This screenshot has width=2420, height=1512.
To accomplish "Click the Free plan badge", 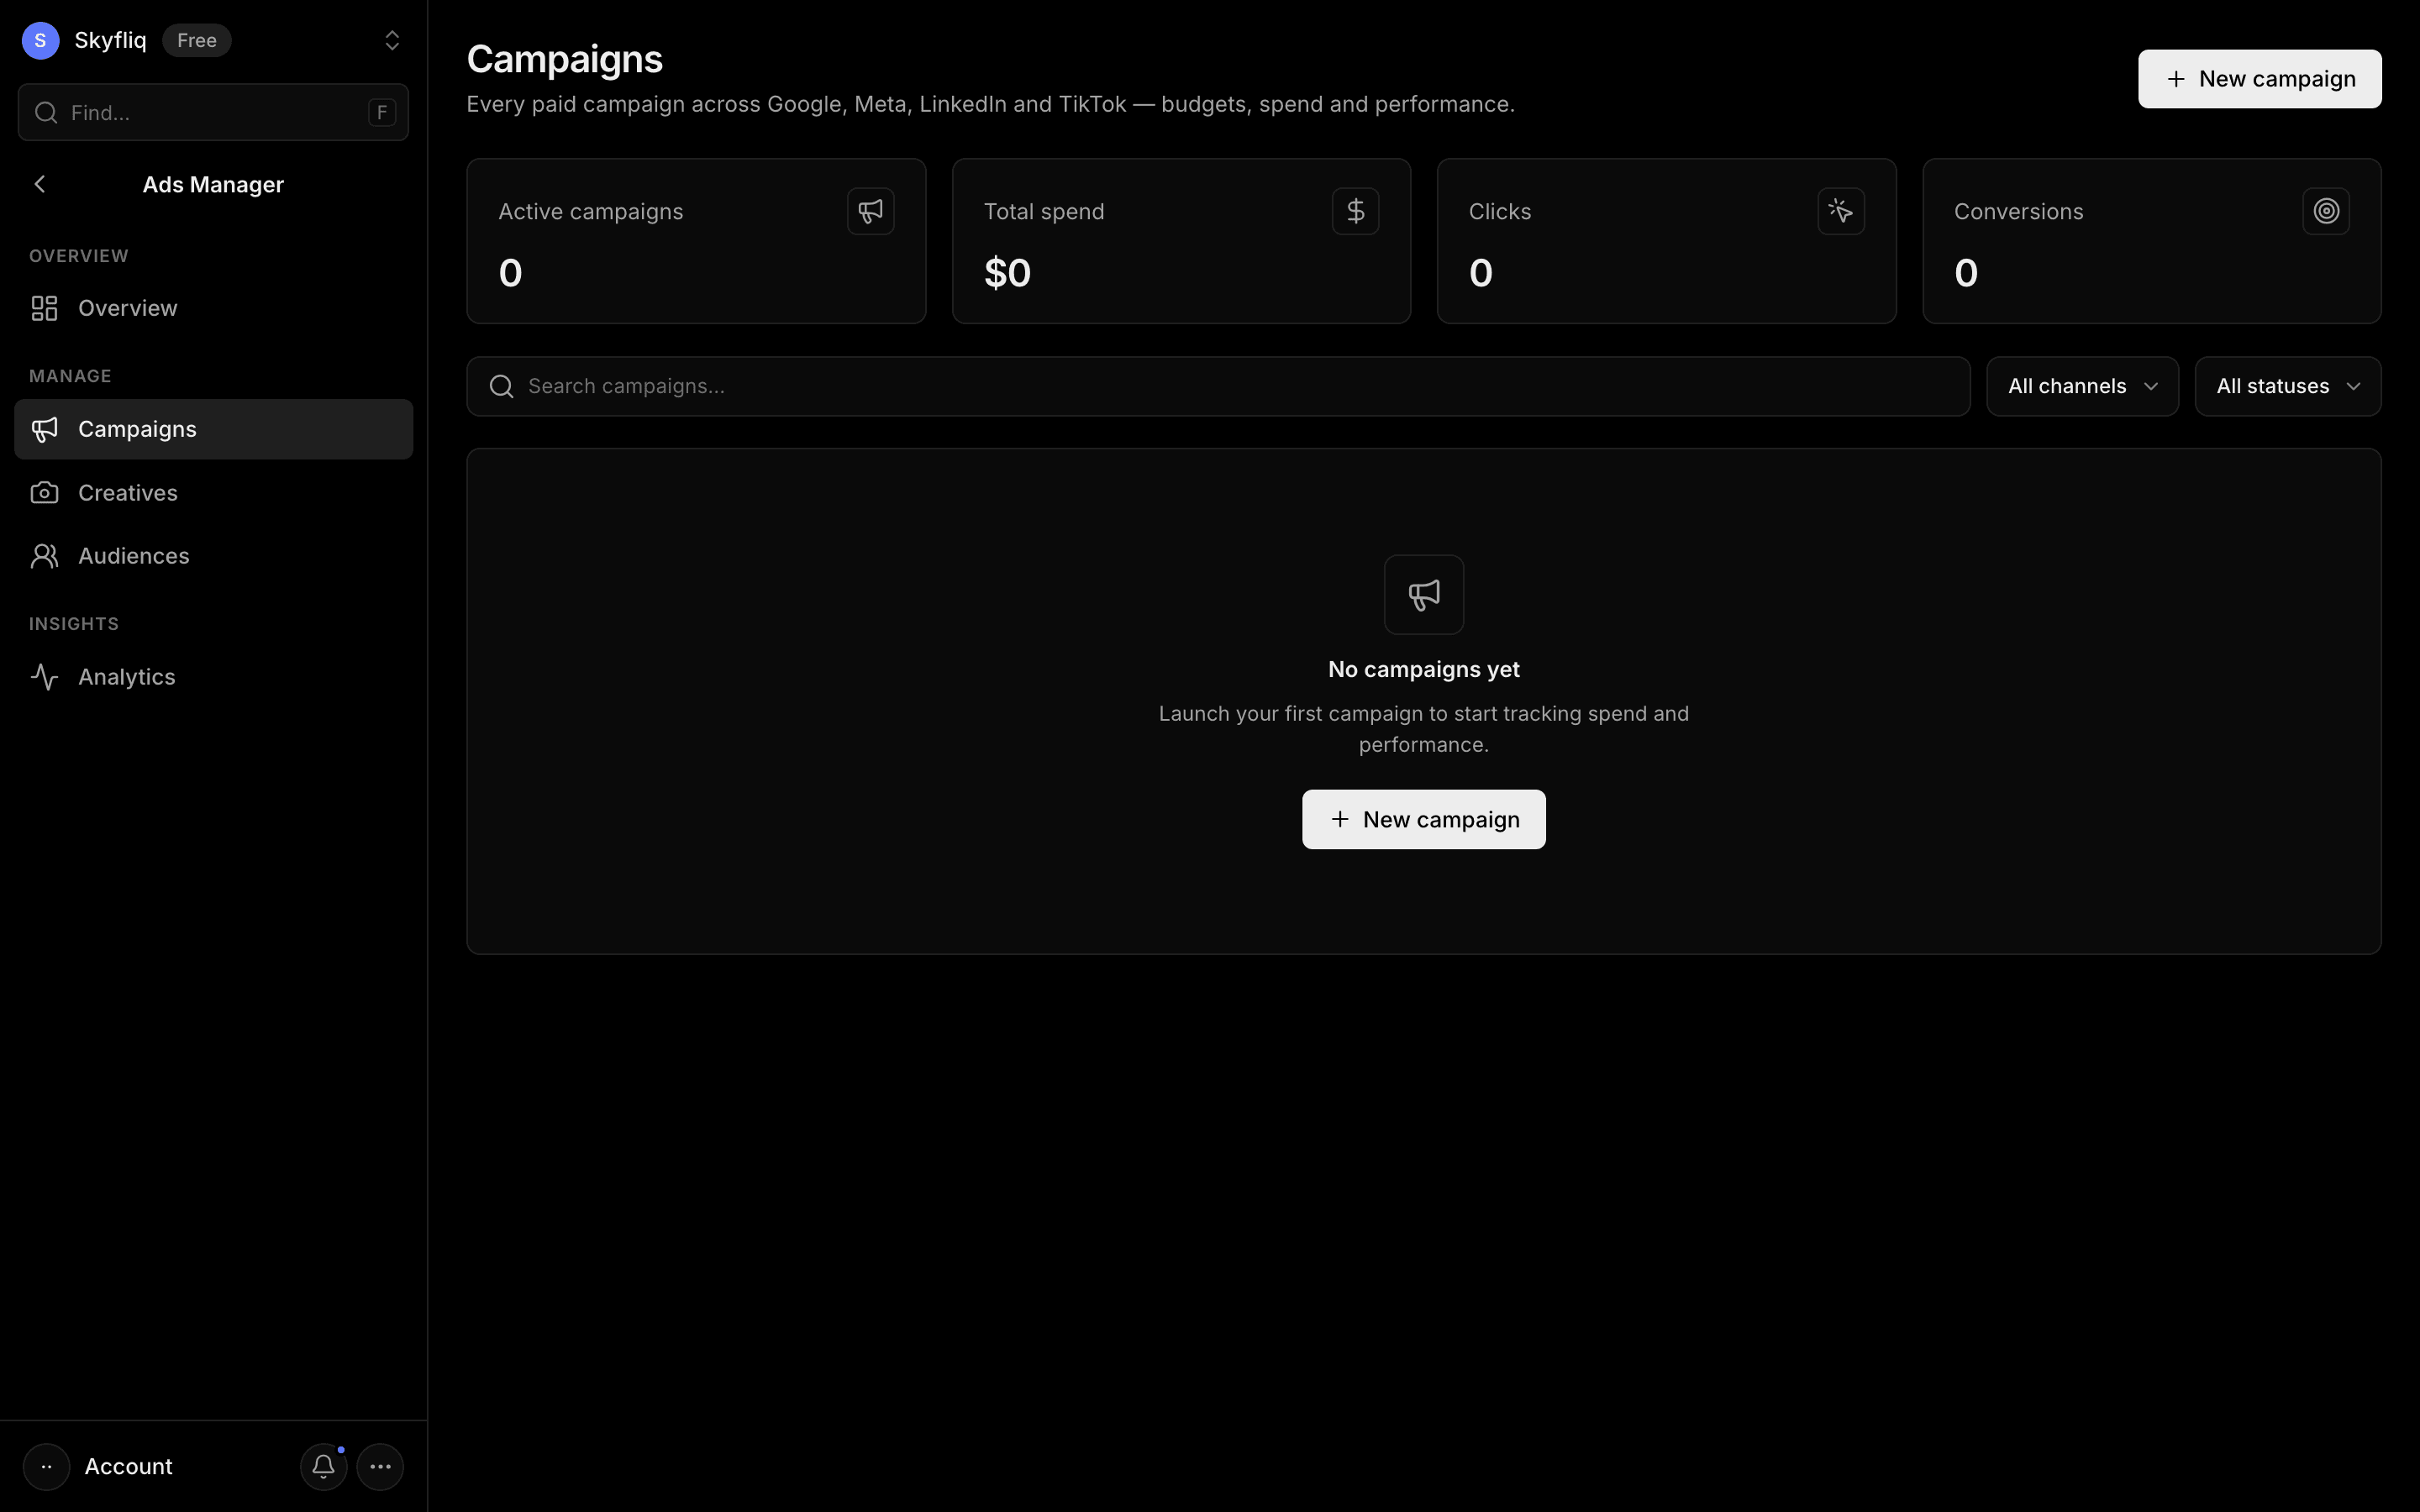I will [197, 40].
